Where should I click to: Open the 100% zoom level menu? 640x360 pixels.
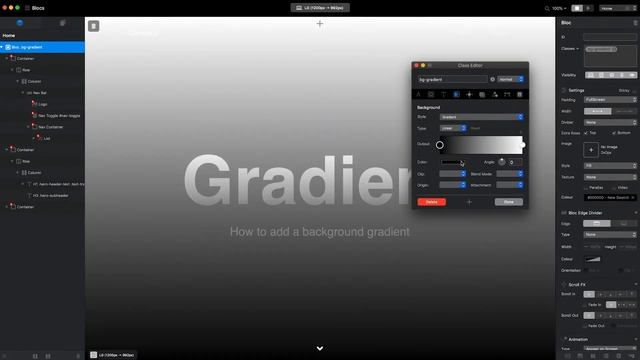[559, 8]
